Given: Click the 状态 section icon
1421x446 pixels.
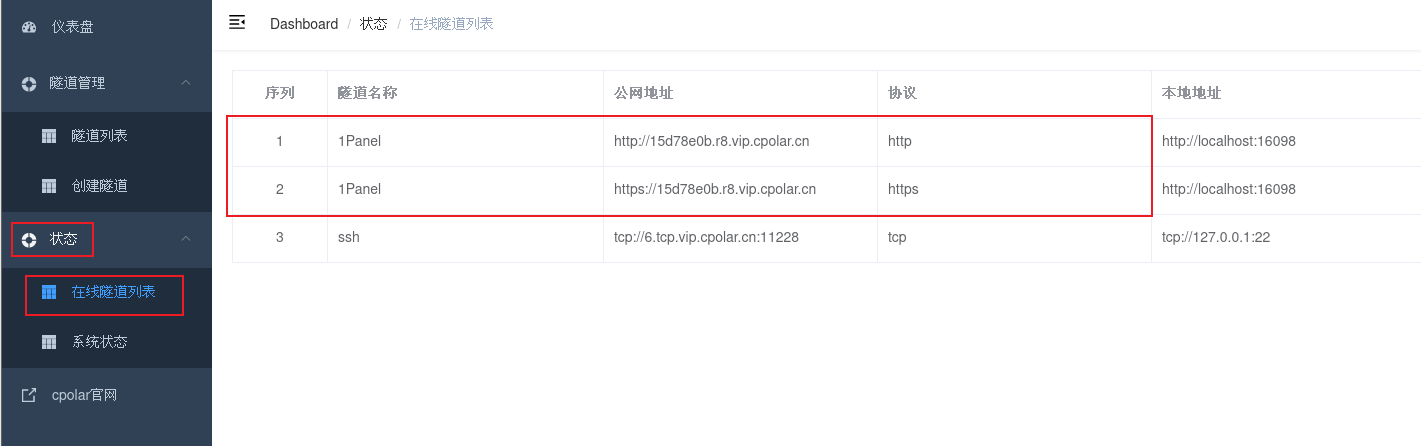Looking at the screenshot, I should 29,239.
